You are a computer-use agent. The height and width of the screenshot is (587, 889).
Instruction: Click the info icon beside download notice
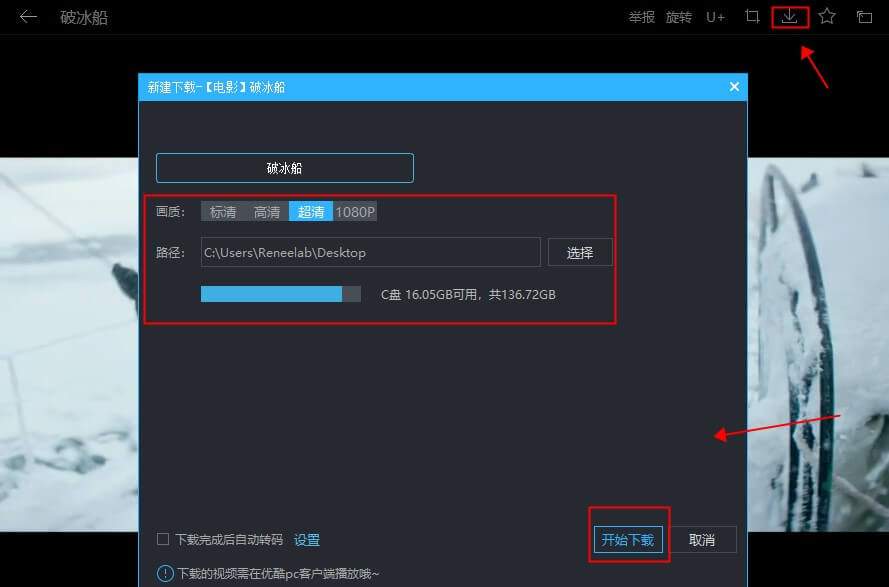pyautogui.click(x=165, y=573)
